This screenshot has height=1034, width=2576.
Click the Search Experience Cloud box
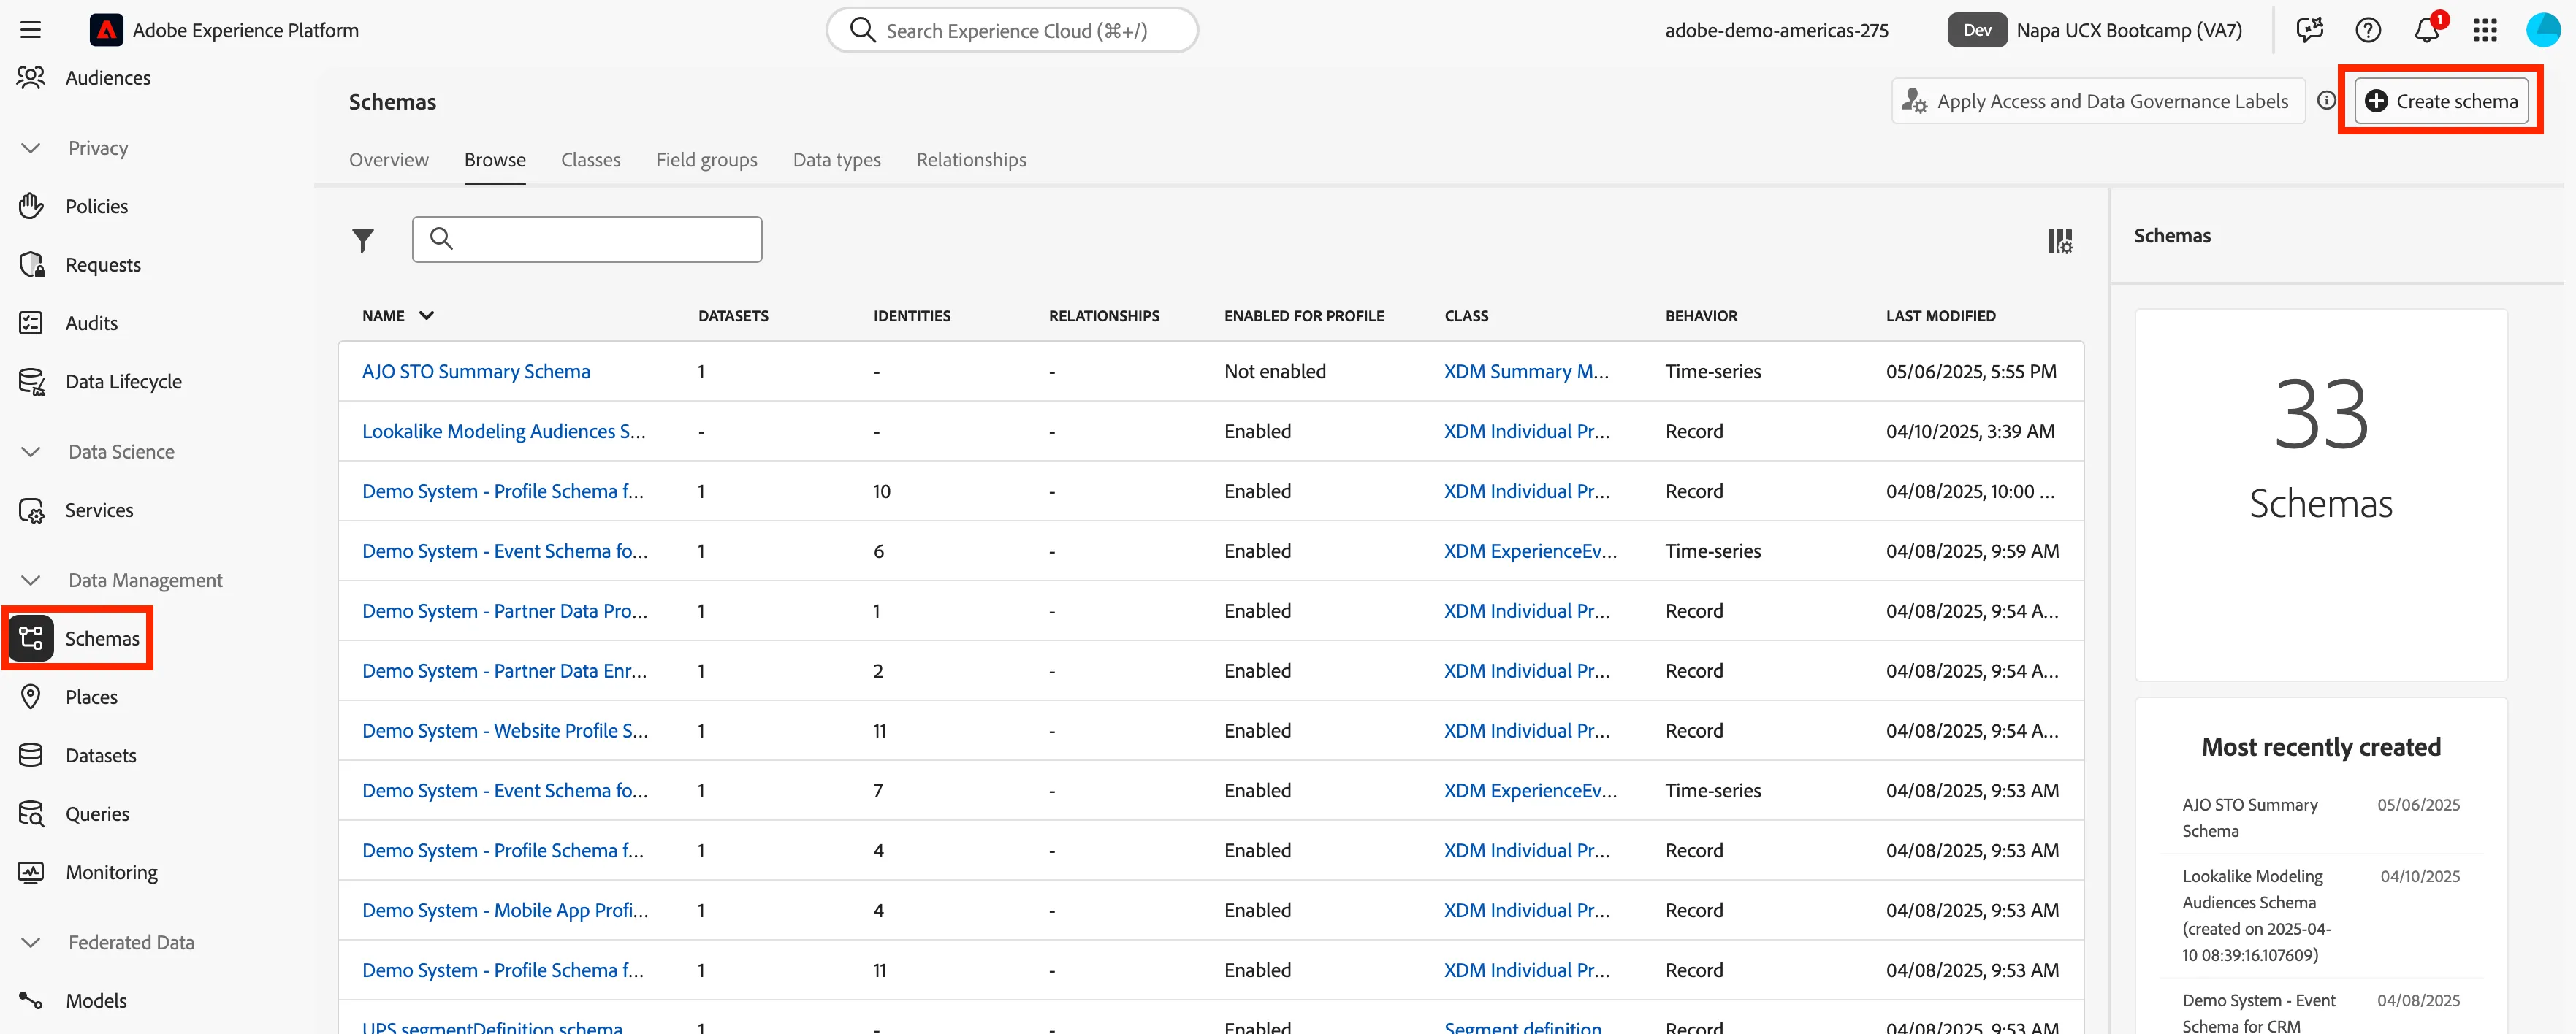(1012, 30)
